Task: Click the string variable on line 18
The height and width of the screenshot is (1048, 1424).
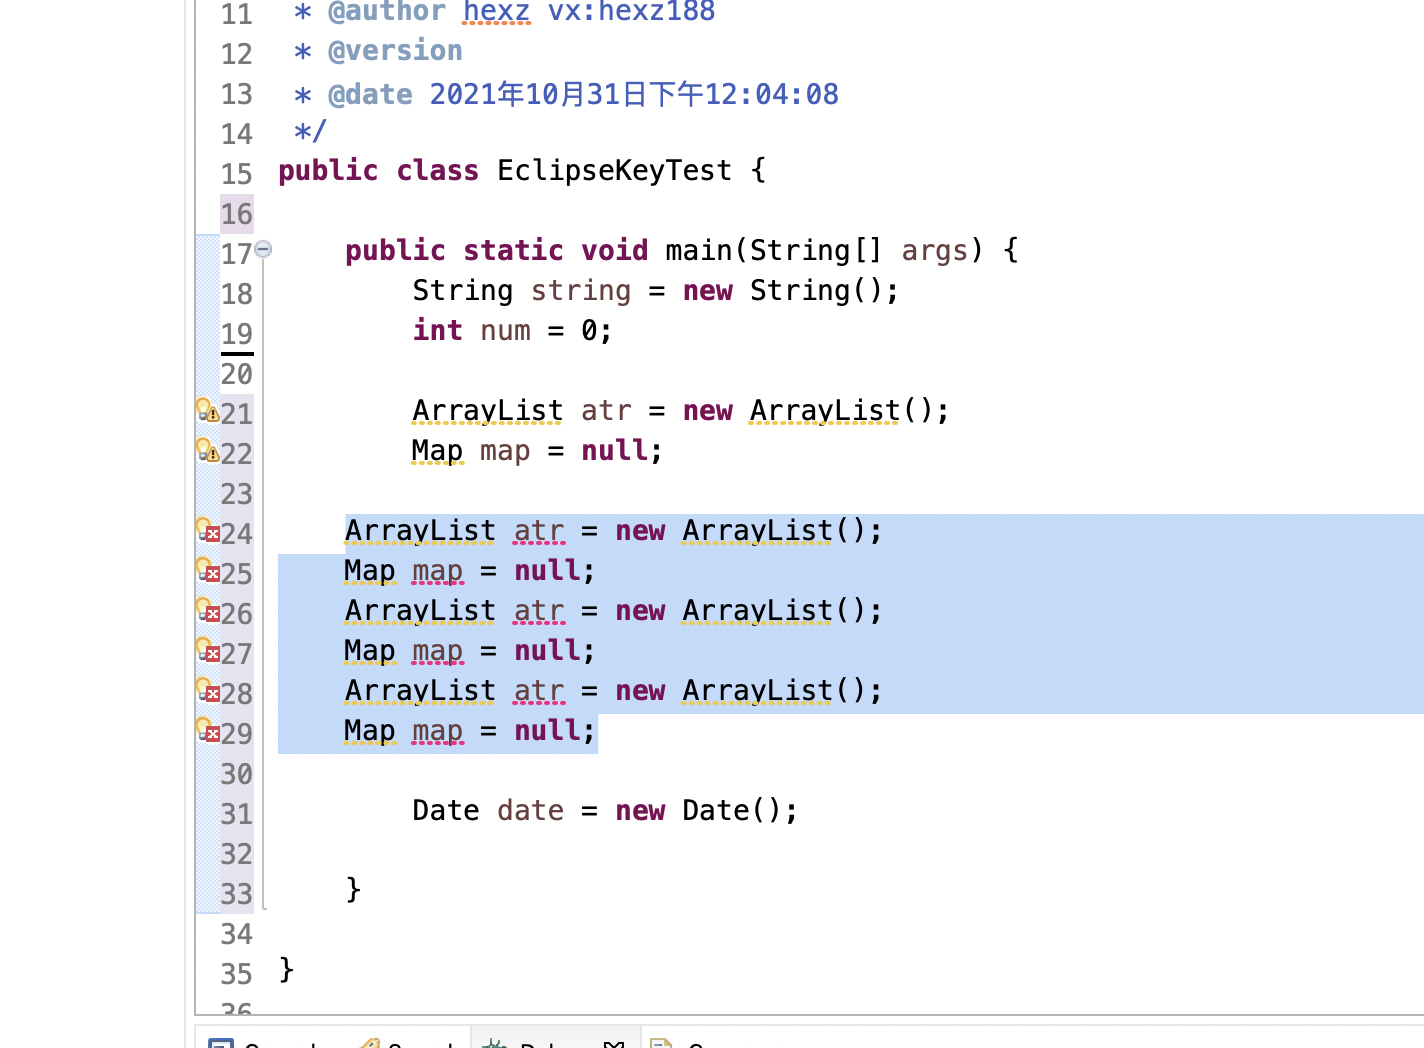Action: pyautogui.click(x=580, y=291)
